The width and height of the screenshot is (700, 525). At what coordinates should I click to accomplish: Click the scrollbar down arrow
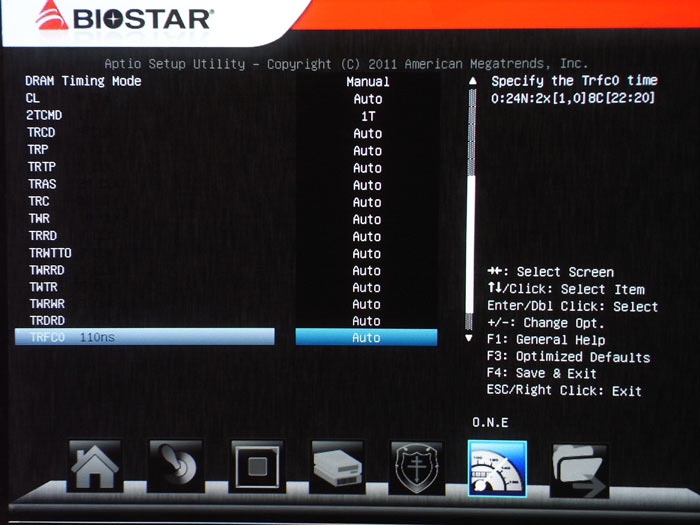click(x=469, y=338)
